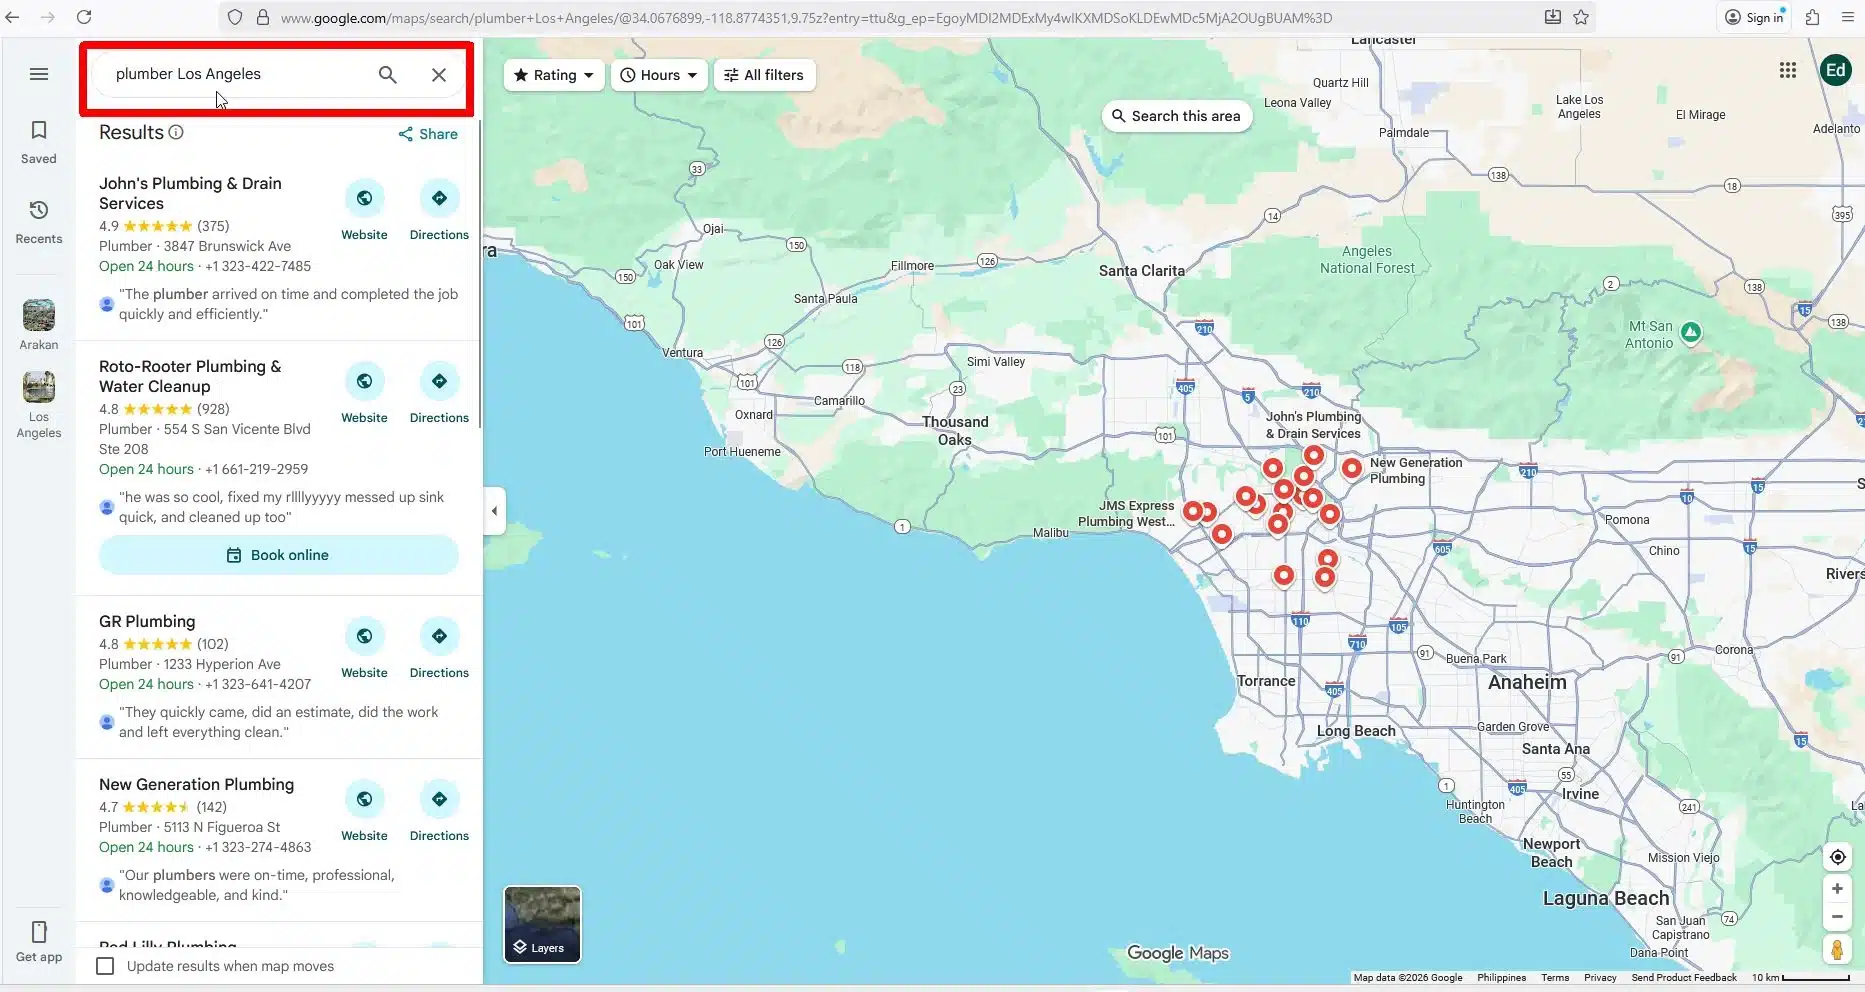Book online with Roto-Rooter Plumbing
The height and width of the screenshot is (992, 1865).
pyautogui.click(x=278, y=555)
